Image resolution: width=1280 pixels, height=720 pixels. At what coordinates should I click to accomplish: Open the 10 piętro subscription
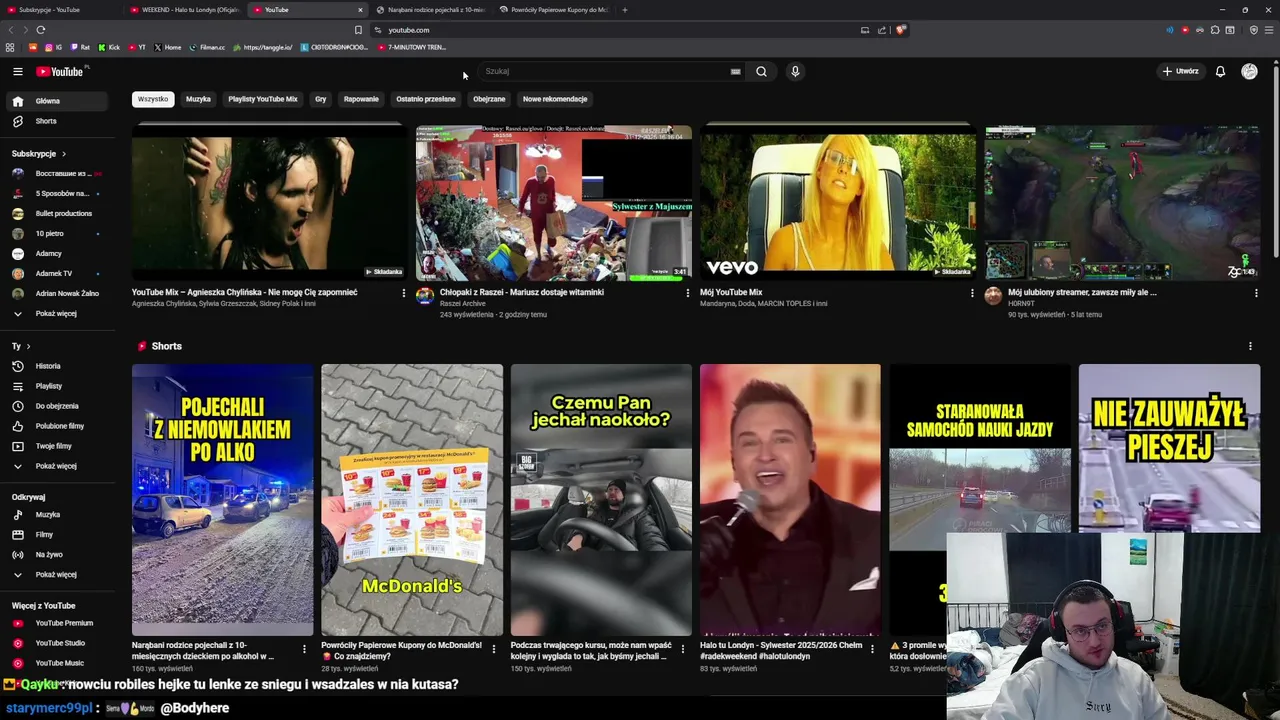(59, 233)
